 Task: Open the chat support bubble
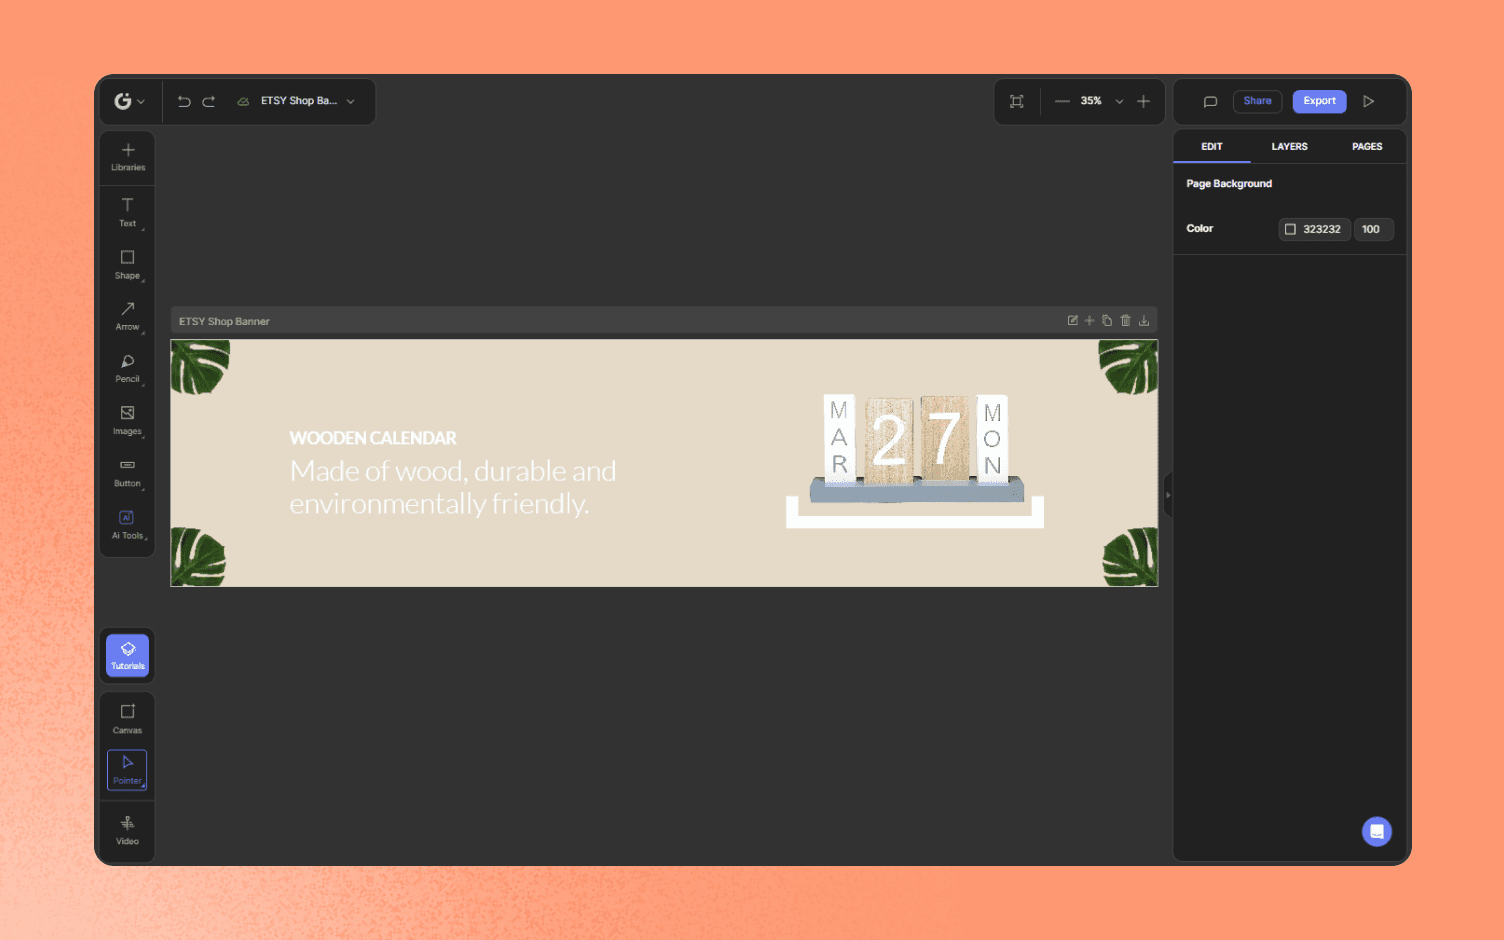coord(1377,832)
